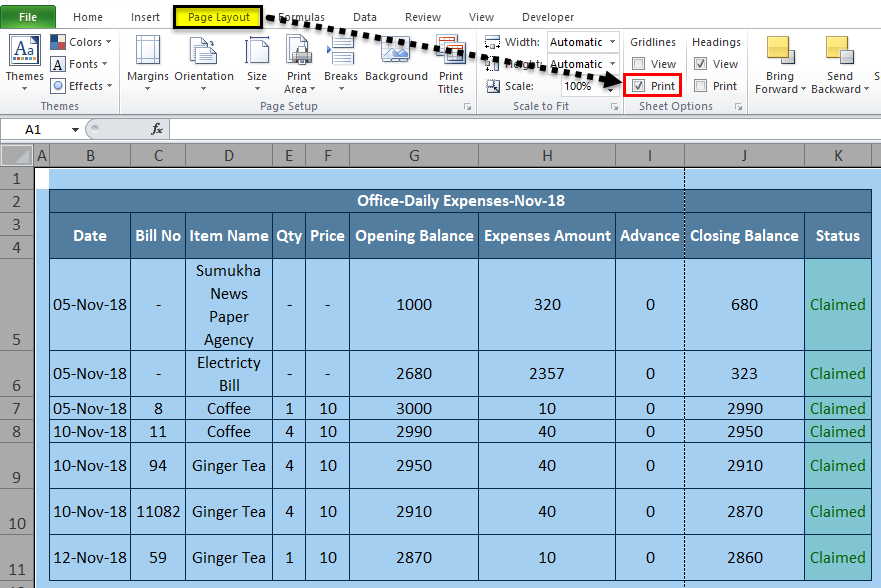Disable the Gridlines Print checkbox
881x588 pixels.
(x=639, y=86)
